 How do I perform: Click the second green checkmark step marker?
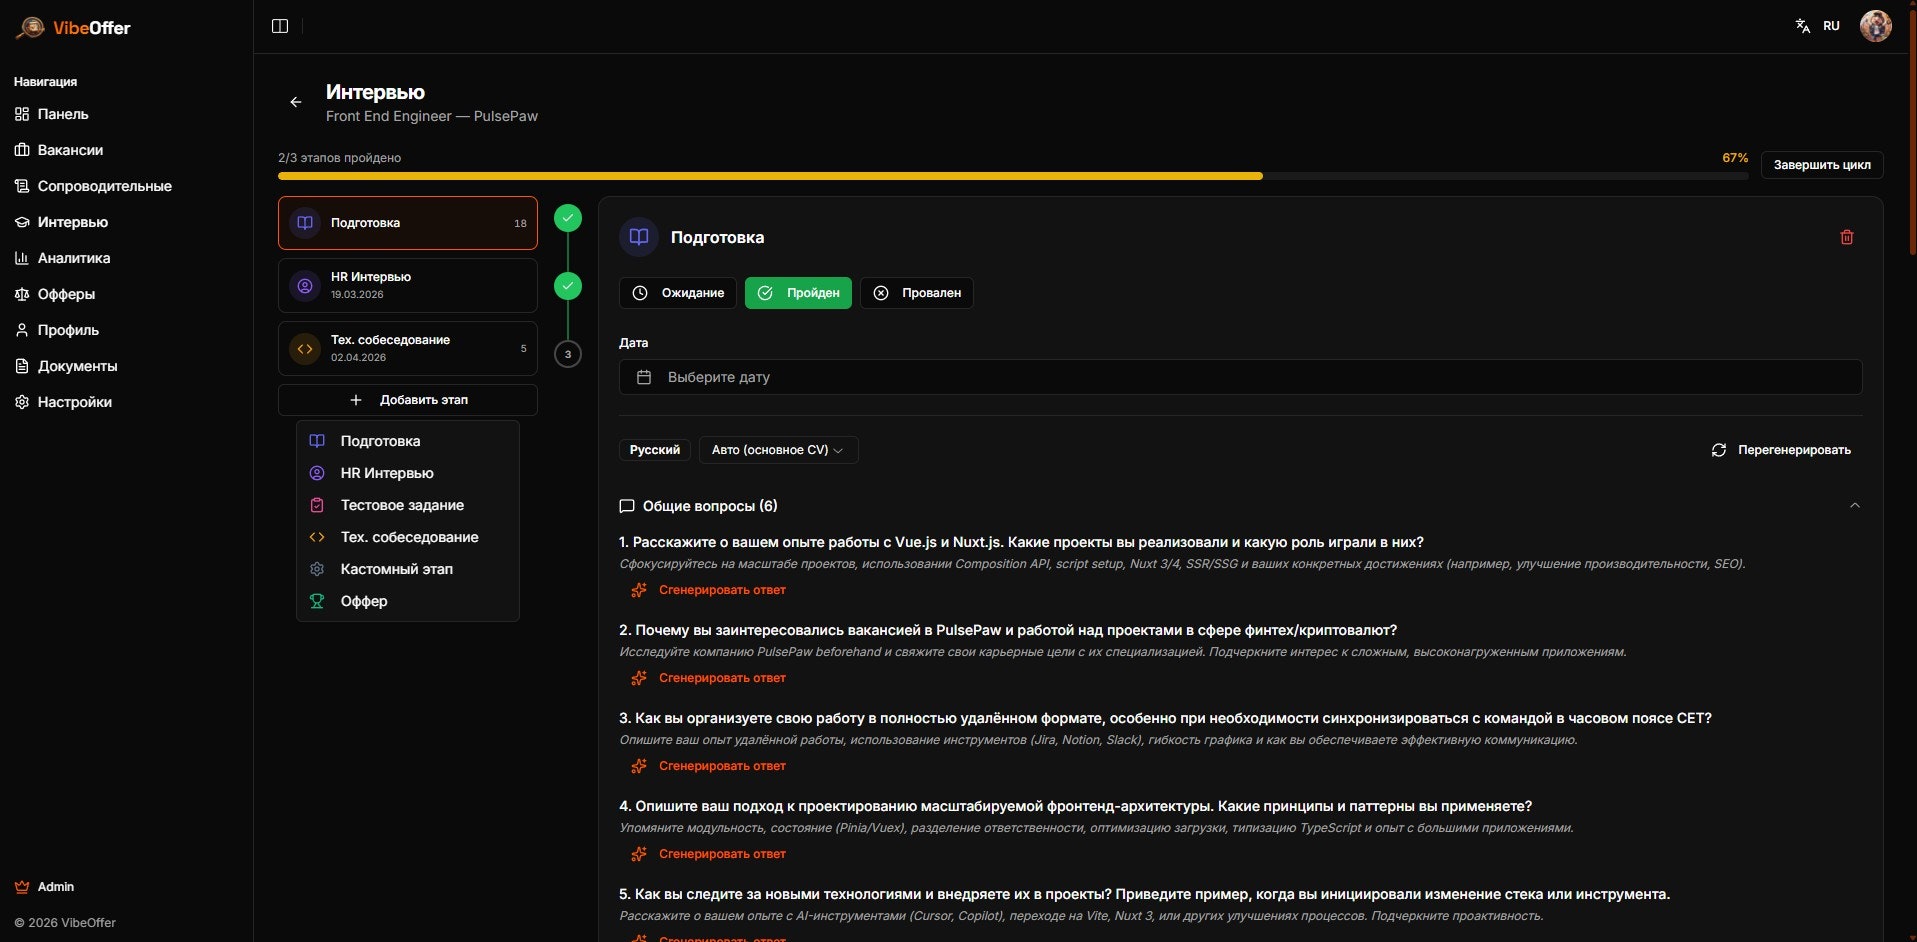click(568, 286)
